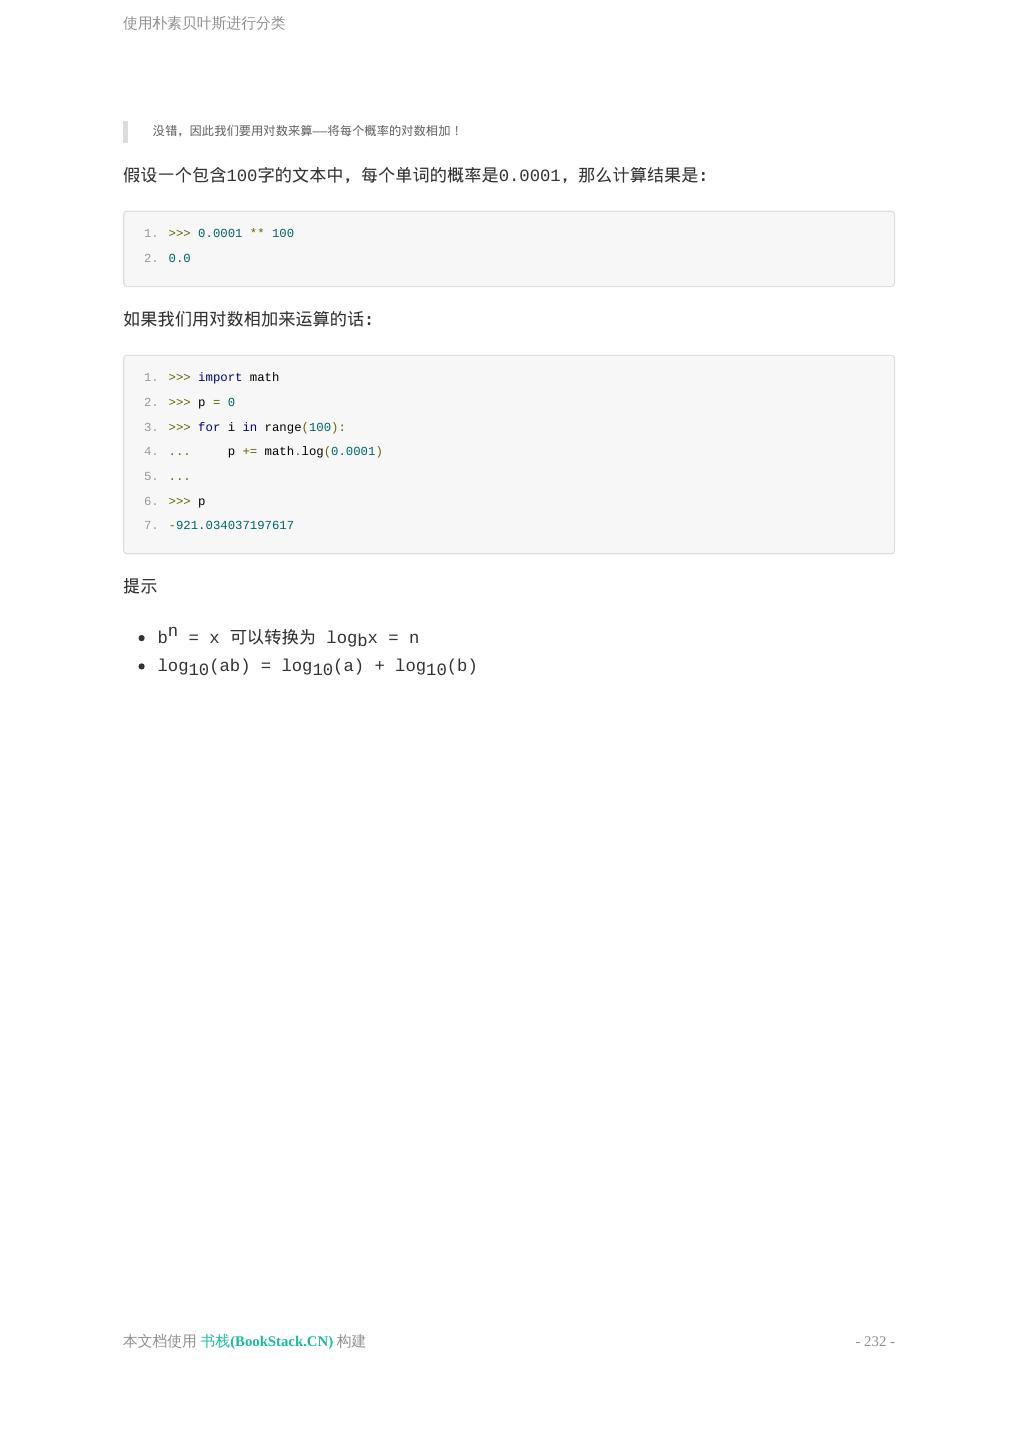
Task: Click the p += math.log(0.0001) line
Action: coord(304,452)
